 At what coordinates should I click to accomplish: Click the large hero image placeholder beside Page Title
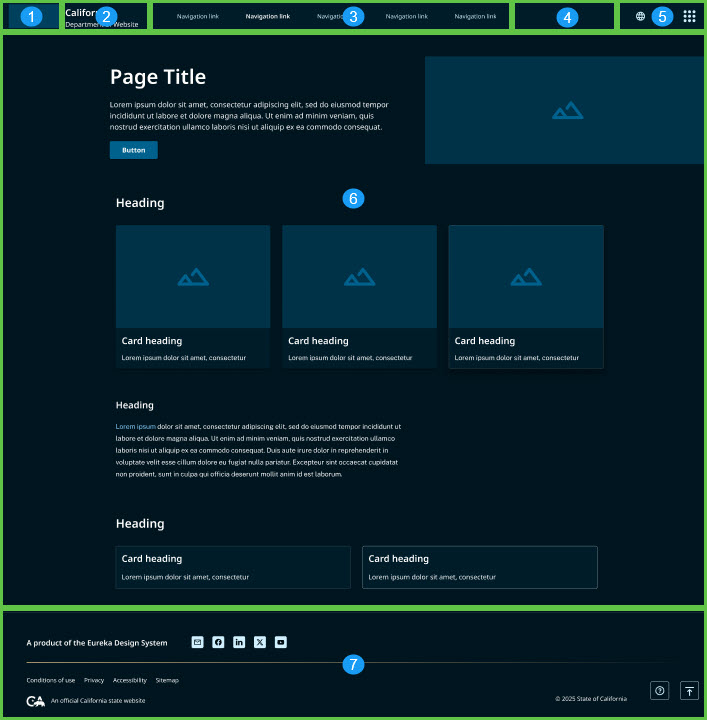(566, 110)
